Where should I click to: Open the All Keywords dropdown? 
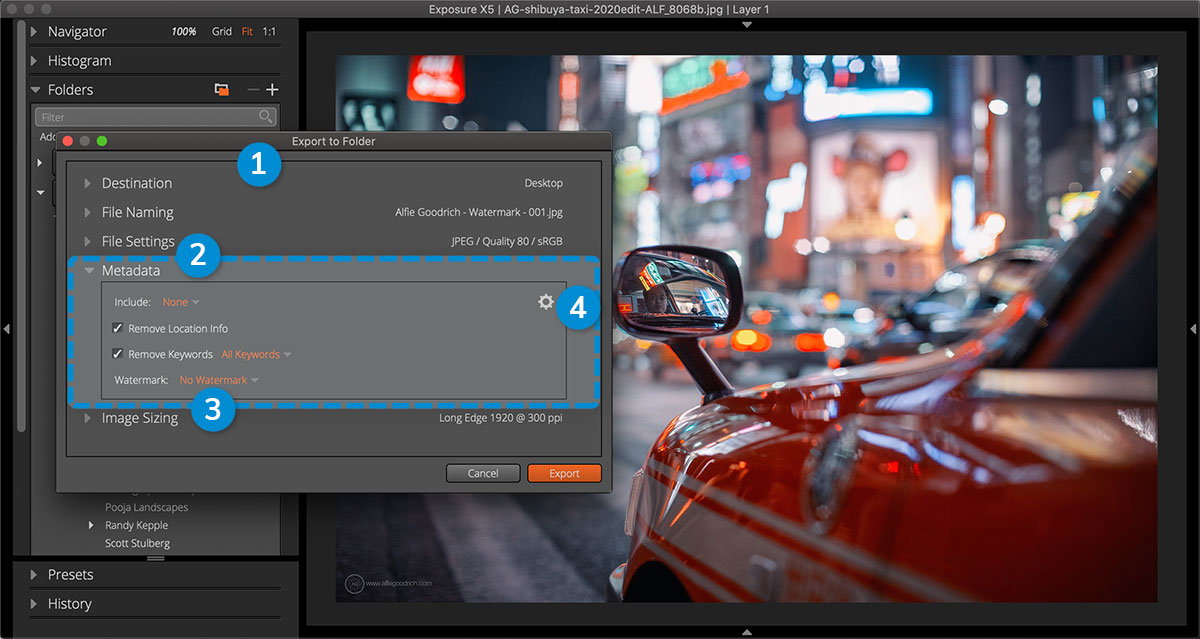pyautogui.click(x=256, y=354)
